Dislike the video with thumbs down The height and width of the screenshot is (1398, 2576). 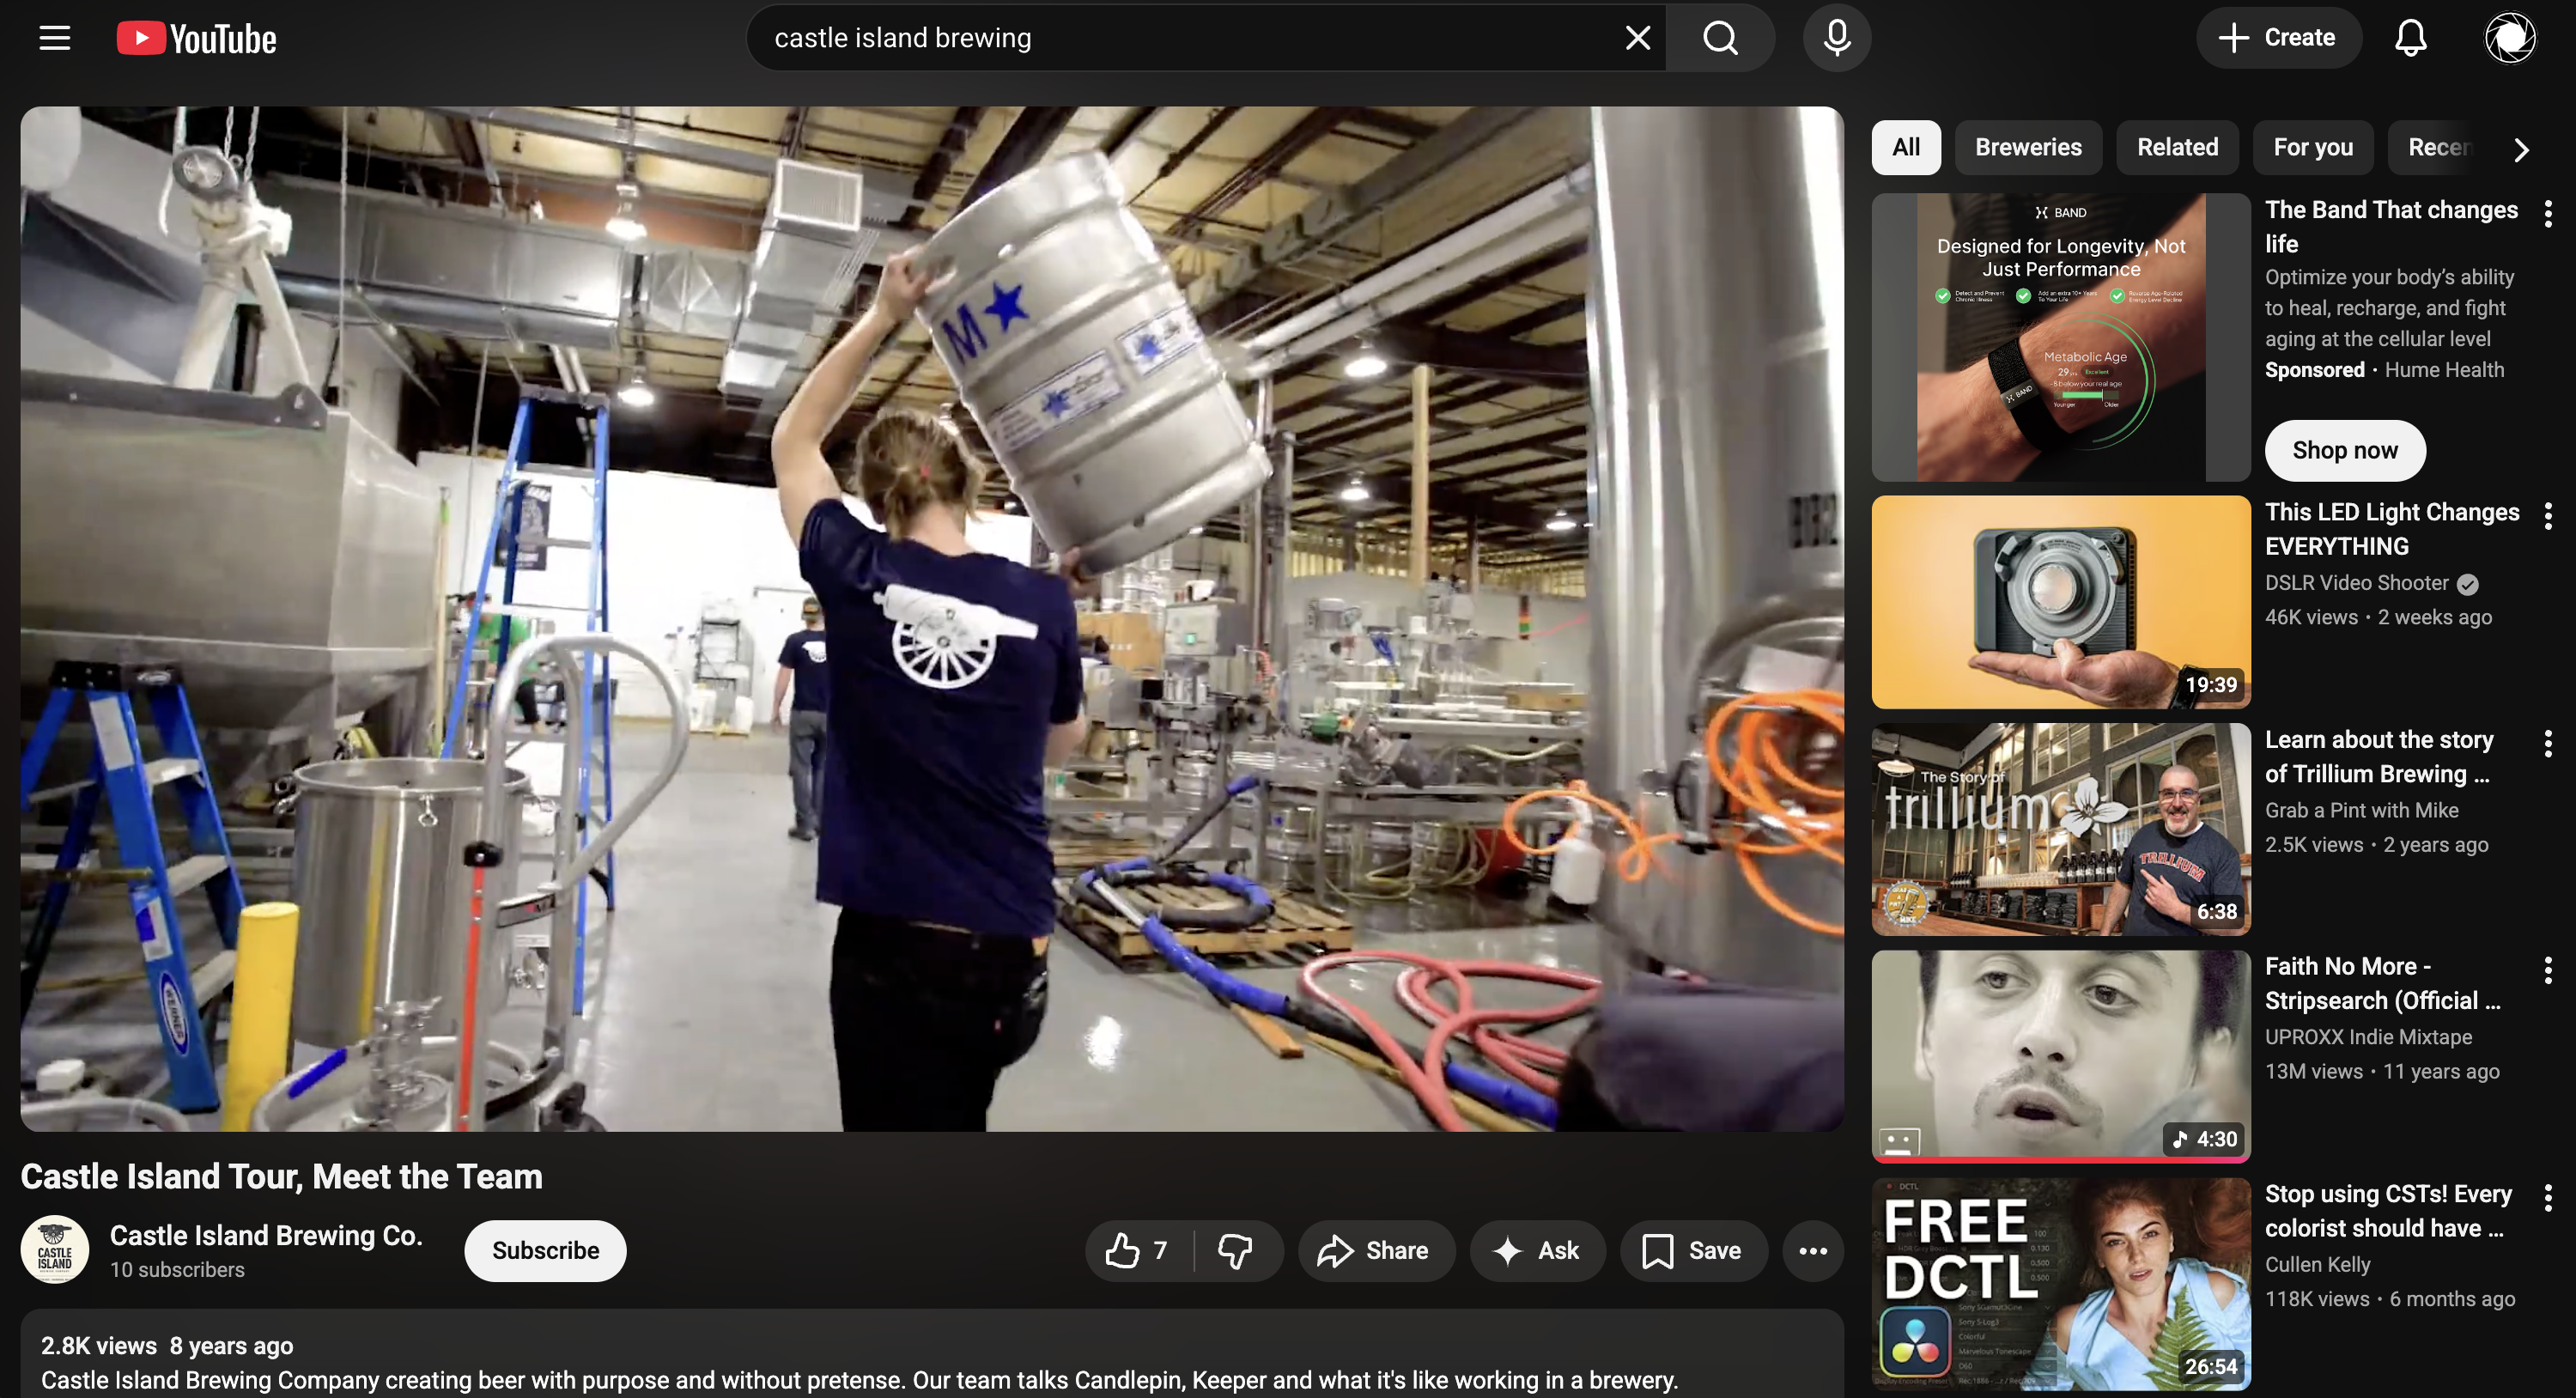[1236, 1250]
